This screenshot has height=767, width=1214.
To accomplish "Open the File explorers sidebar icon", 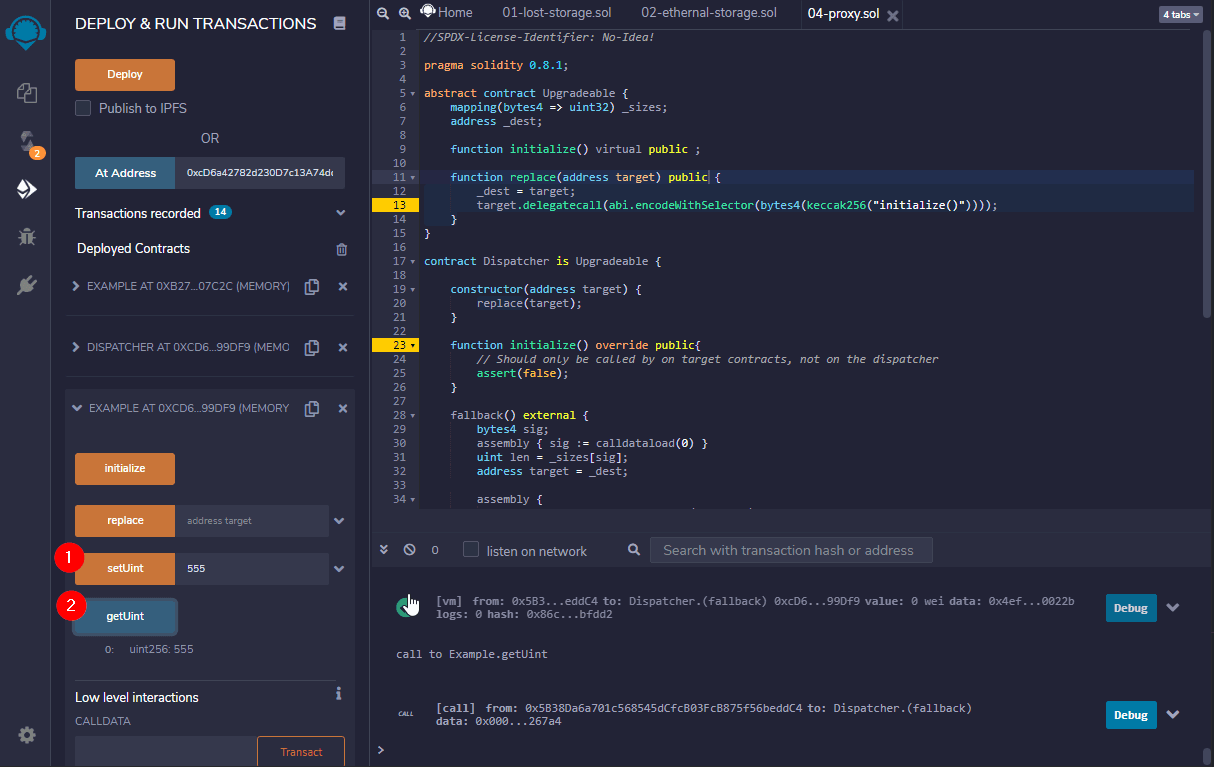I will 27,92.
